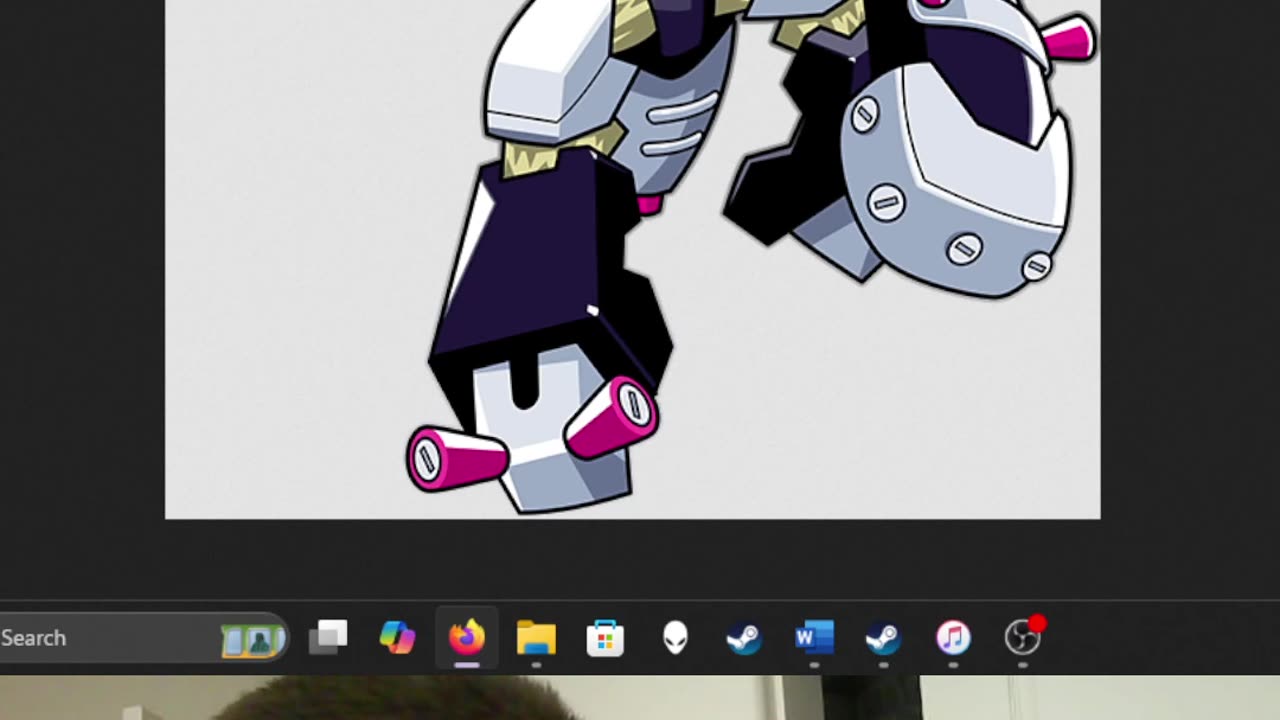1280x720 pixels.
Task: Launch Alienware Command Center alien-head icon
Action: [x=676, y=637]
